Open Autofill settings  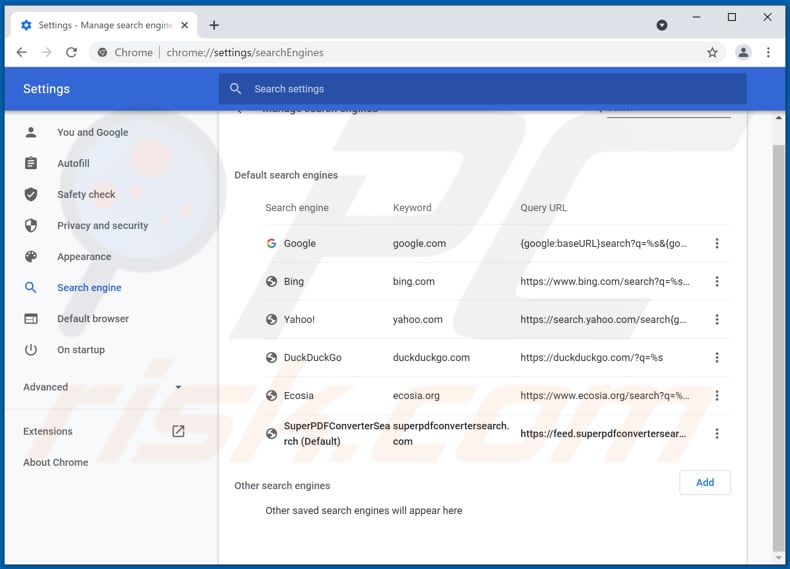74,163
